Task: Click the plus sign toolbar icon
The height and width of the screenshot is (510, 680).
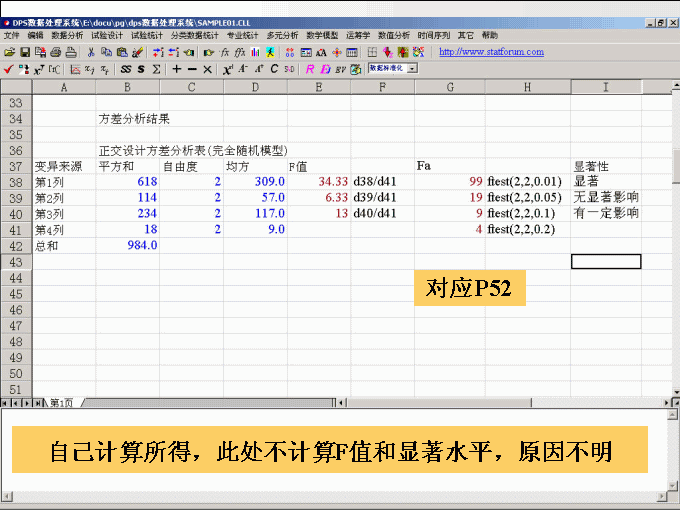Action: click(177, 70)
